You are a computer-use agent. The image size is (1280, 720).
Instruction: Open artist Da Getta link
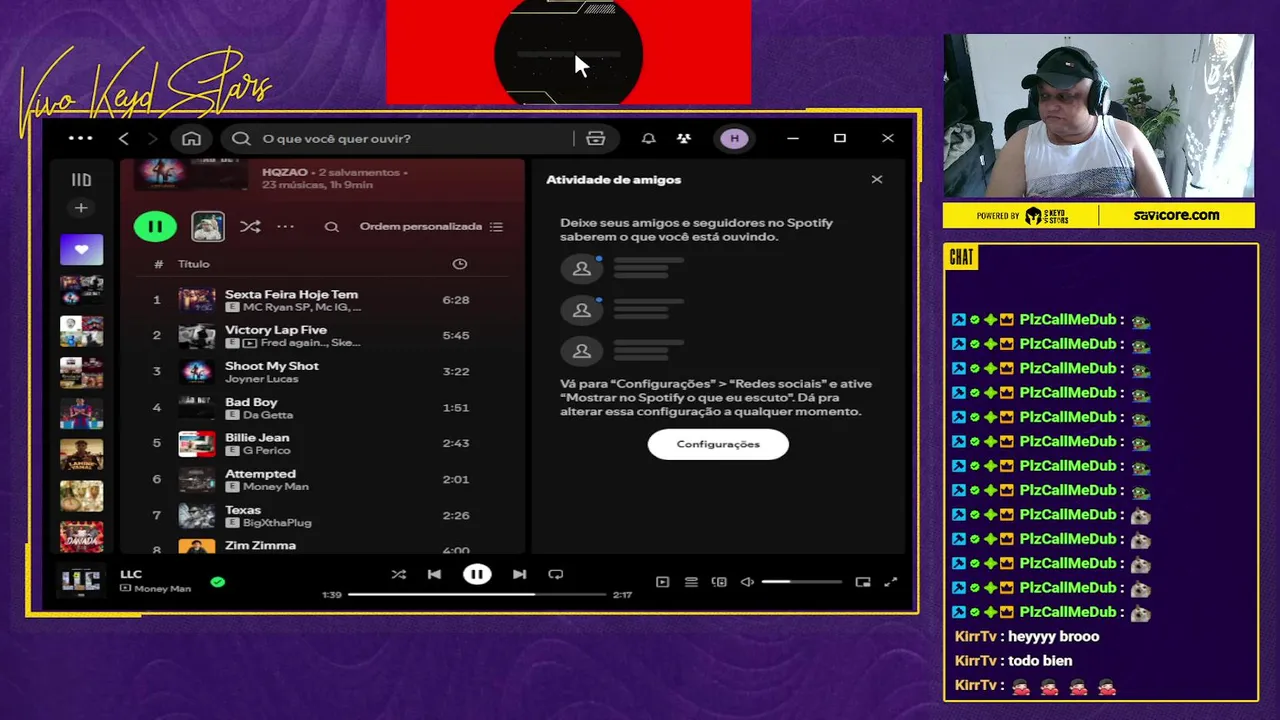[x=268, y=415]
